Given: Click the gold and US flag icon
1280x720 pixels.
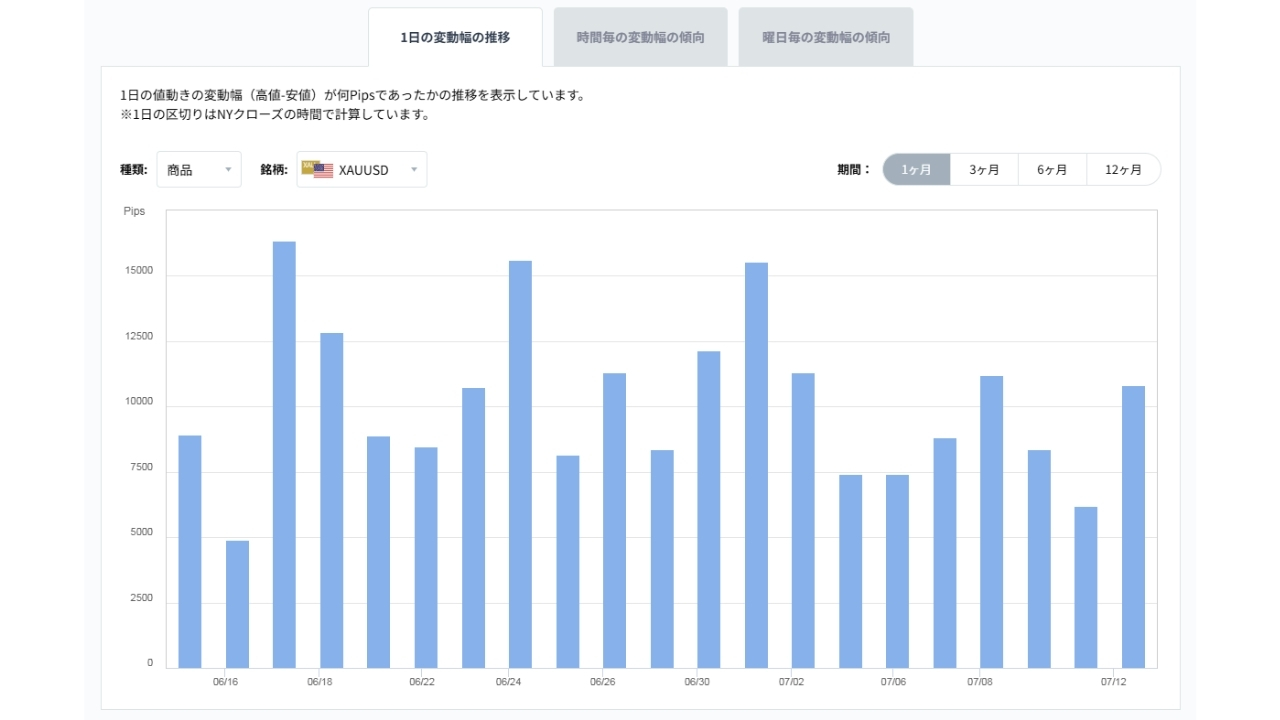Looking at the screenshot, I should 317,169.
